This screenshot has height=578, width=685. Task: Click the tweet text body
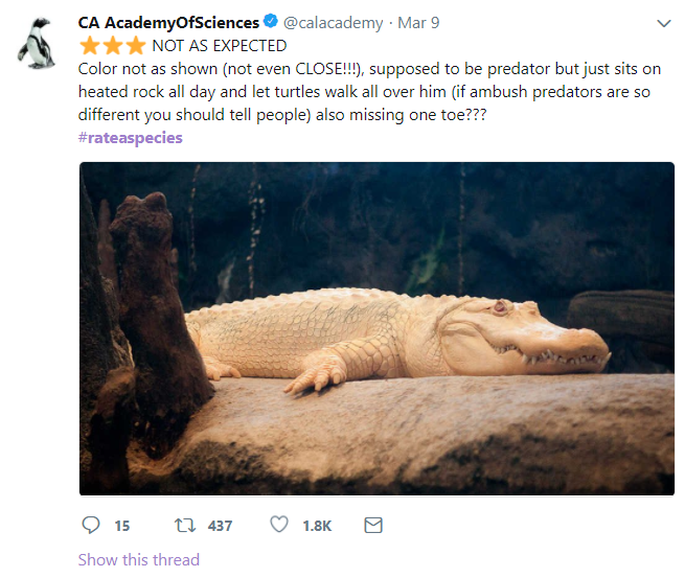click(x=369, y=92)
